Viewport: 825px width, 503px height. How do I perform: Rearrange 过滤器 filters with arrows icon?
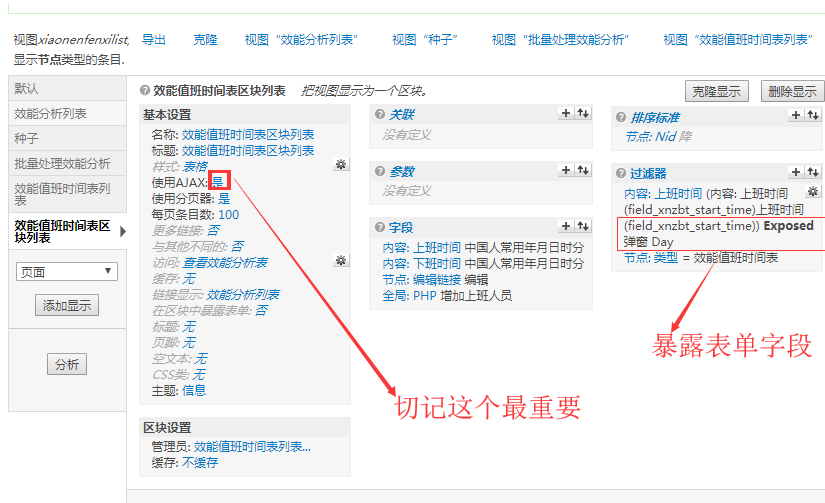coord(813,172)
